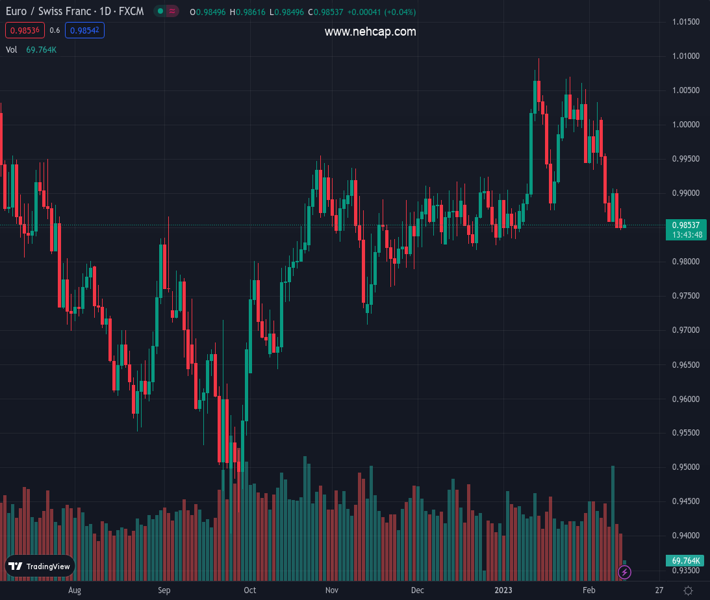The width and height of the screenshot is (710, 600).
Task: Click the green market status dot
Action: [x=160, y=12]
